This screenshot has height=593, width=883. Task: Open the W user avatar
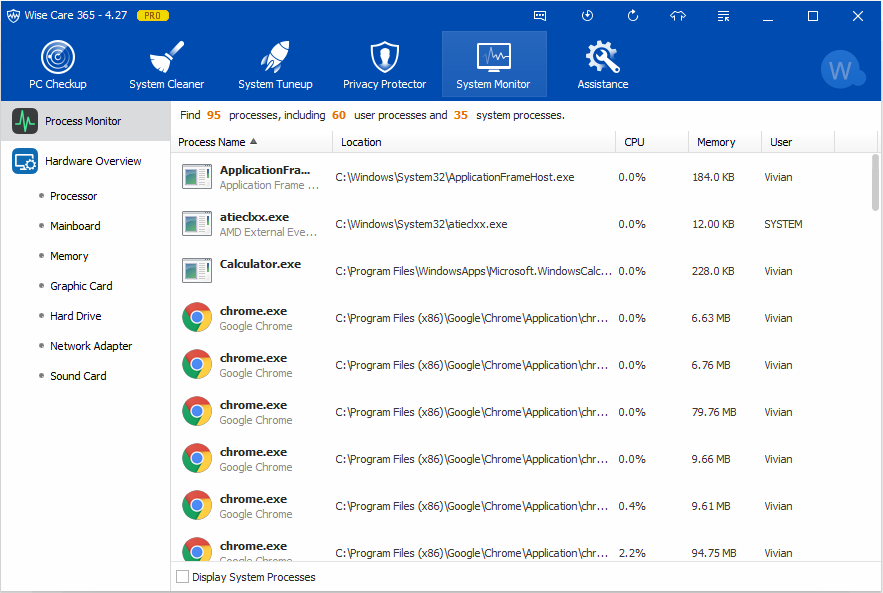click(x=841, y=70)
